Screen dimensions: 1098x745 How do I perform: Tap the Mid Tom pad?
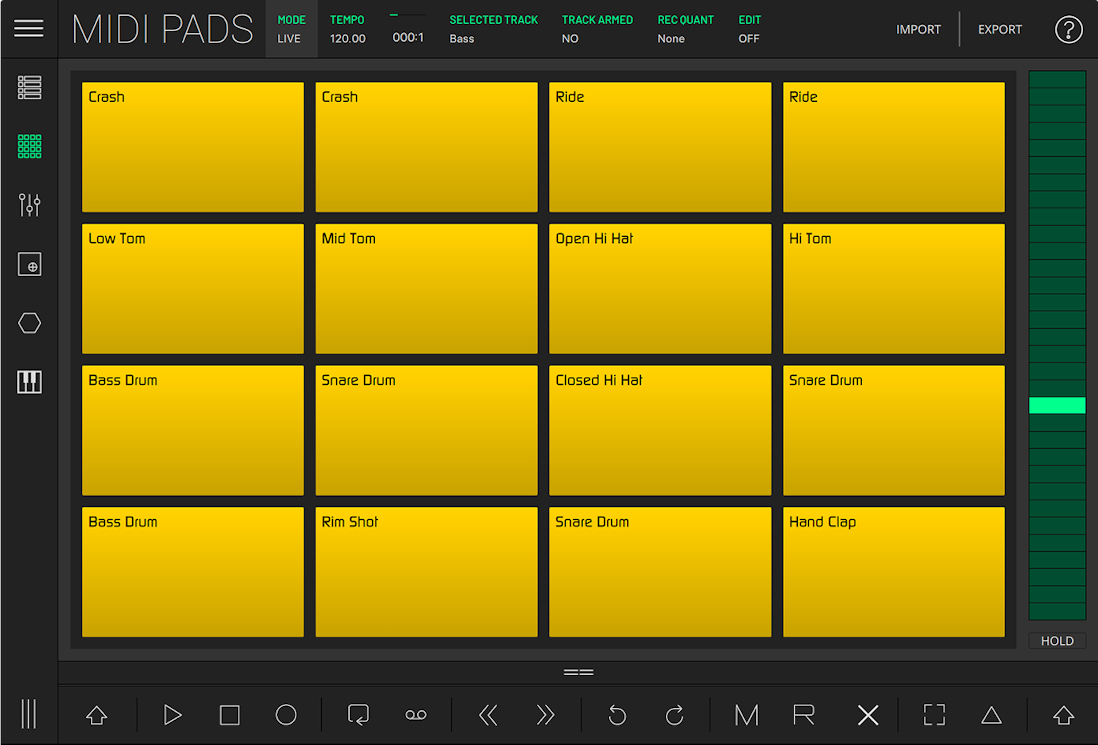(426, 288)
